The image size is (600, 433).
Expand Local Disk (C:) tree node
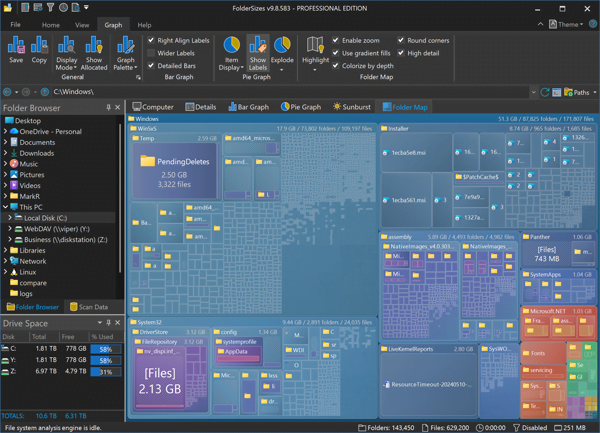[10, 218]
